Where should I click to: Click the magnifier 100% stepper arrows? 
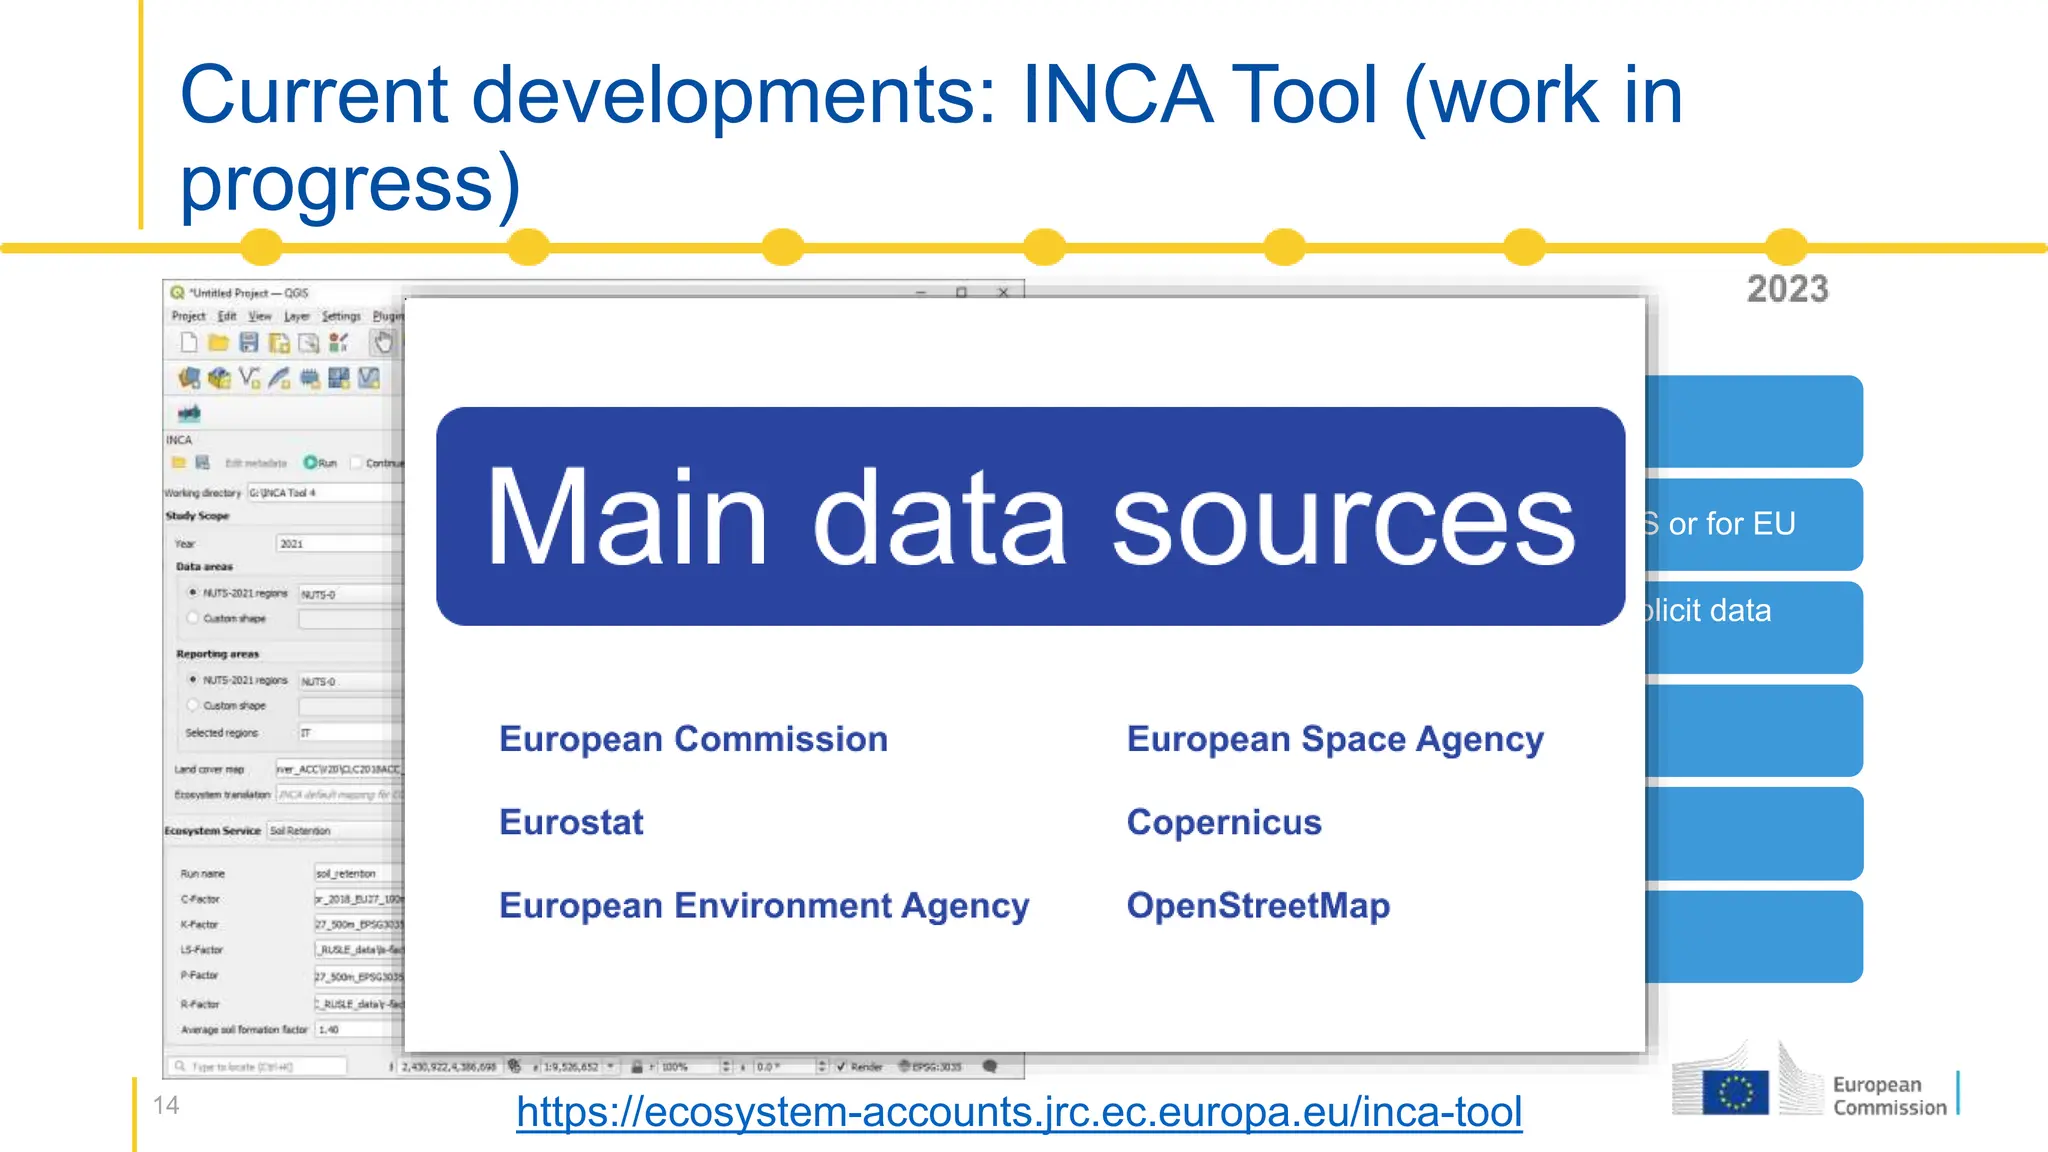(x=727, y=1067)
